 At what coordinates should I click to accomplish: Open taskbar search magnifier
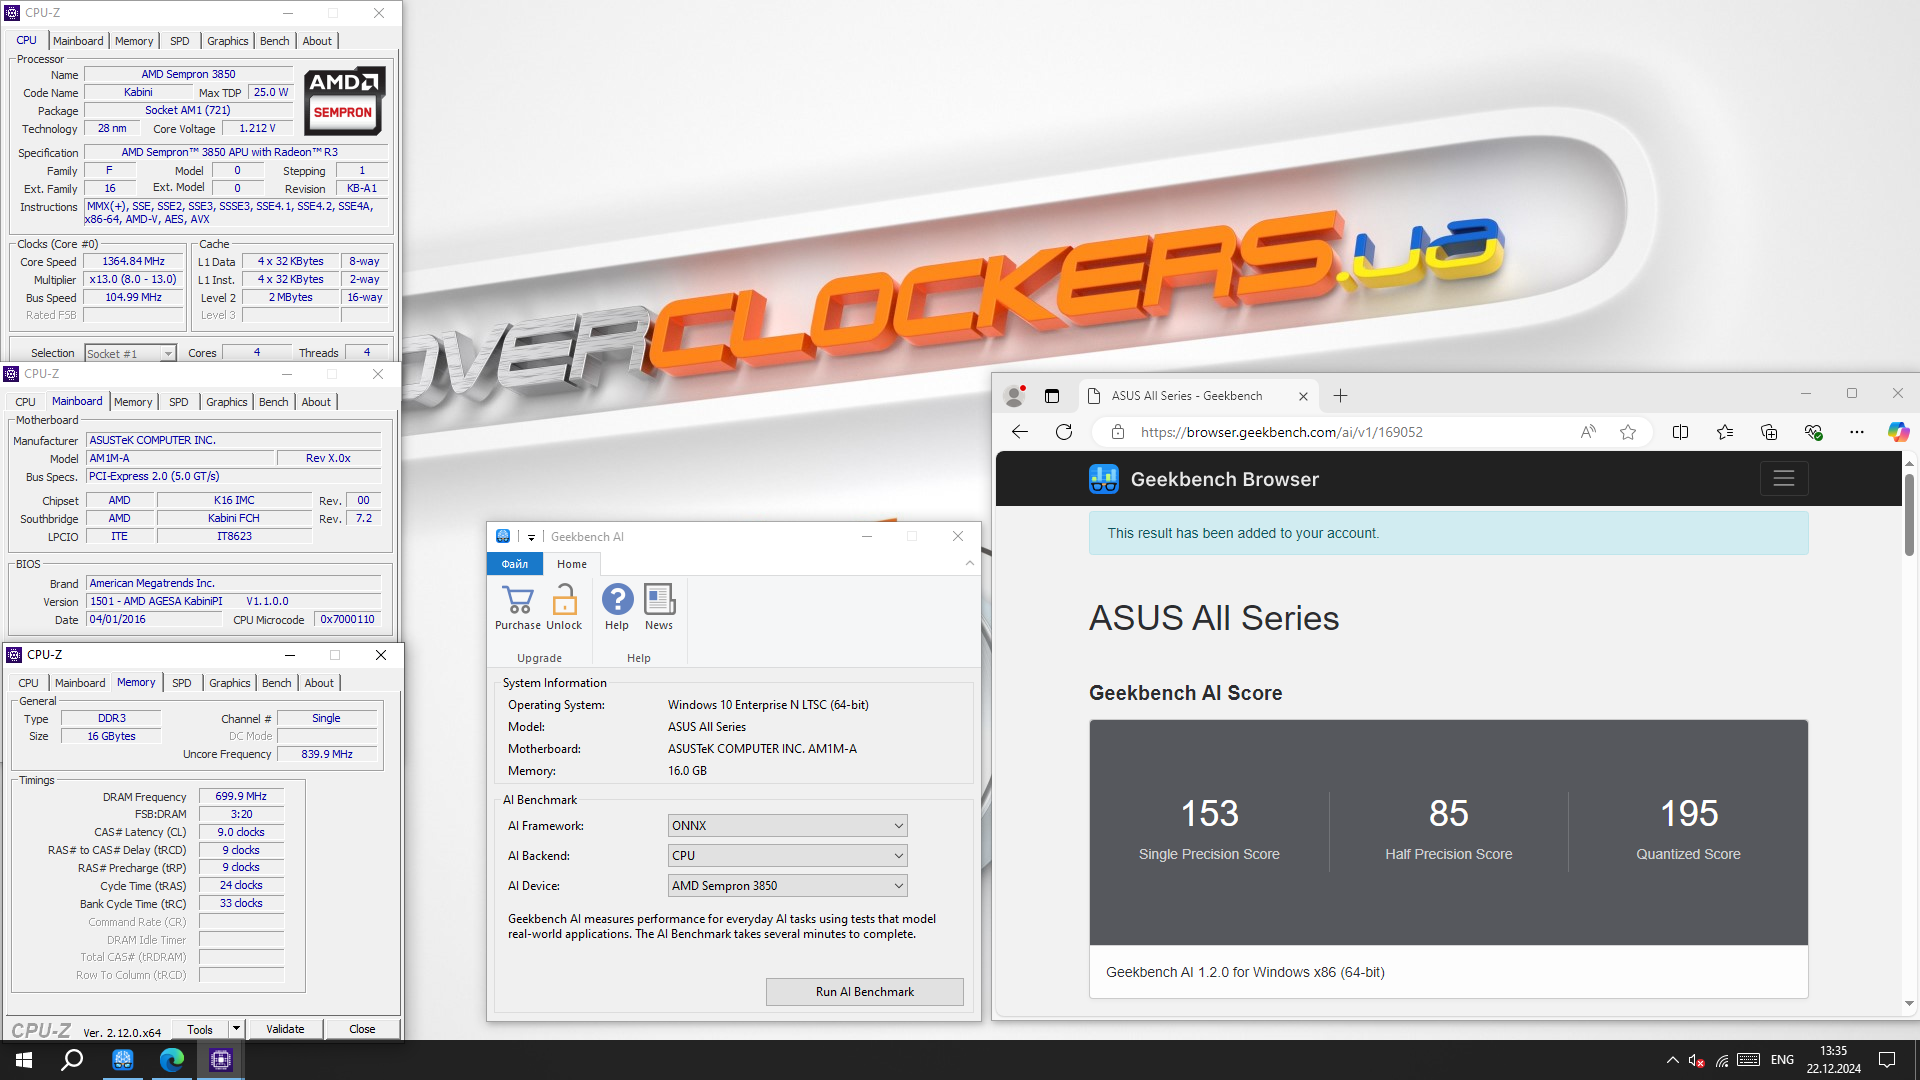click(72, 1060)
